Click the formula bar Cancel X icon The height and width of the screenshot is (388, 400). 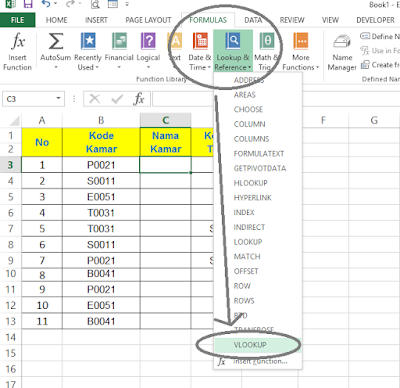[95, 99]
